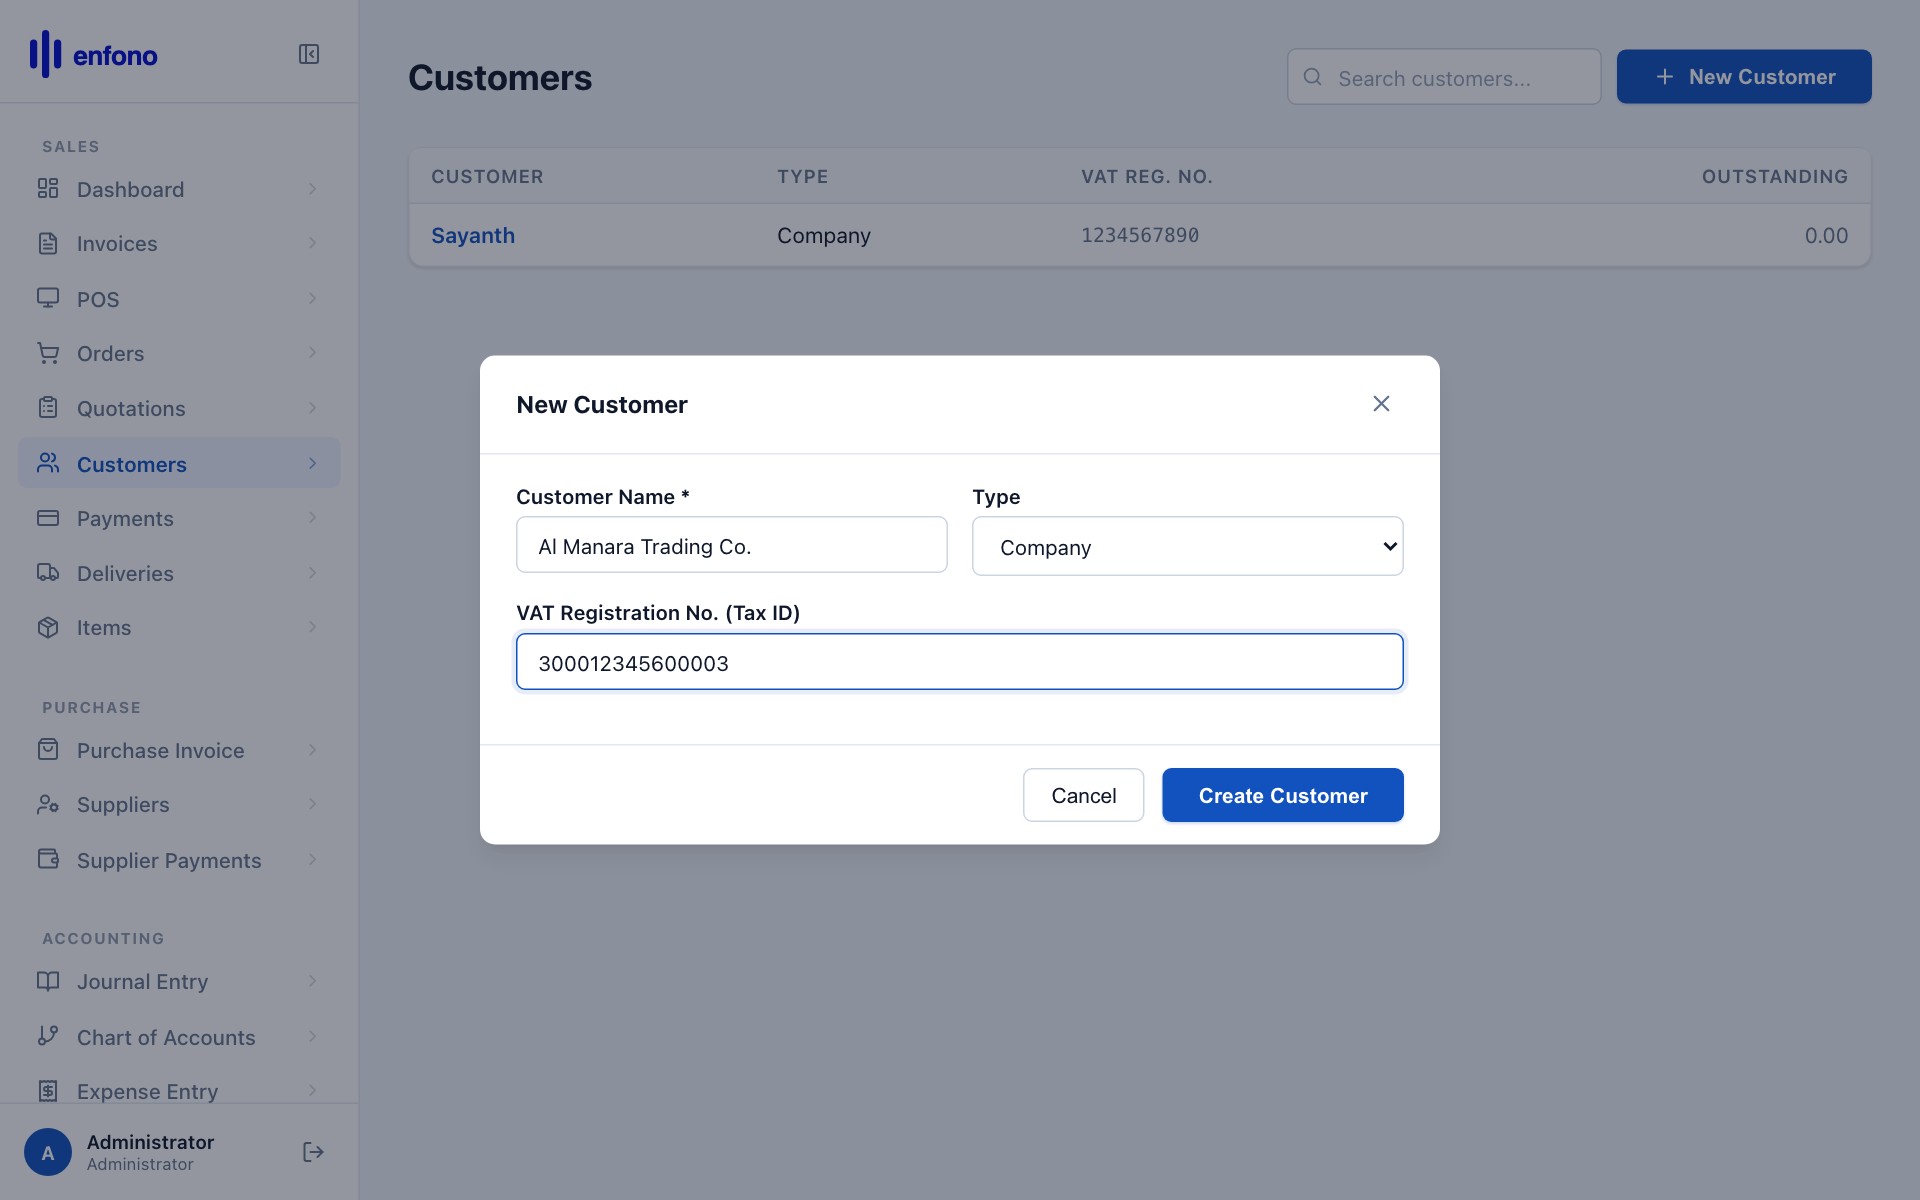Open the search customers magnifier icon
The image size is (1920, 1200).
tap(1312, 77)
